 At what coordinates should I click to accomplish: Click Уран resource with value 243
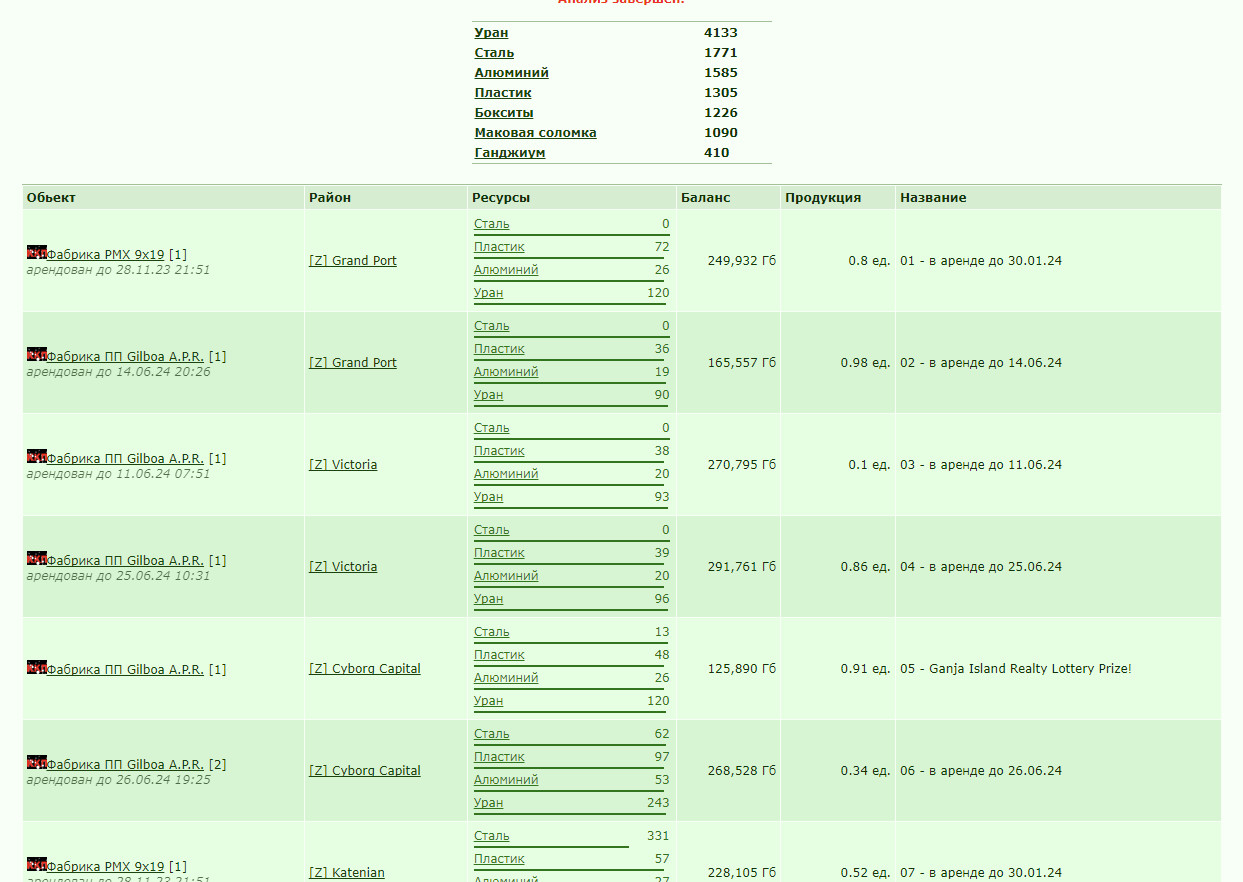pyautogui.click(x=489, y=803)
